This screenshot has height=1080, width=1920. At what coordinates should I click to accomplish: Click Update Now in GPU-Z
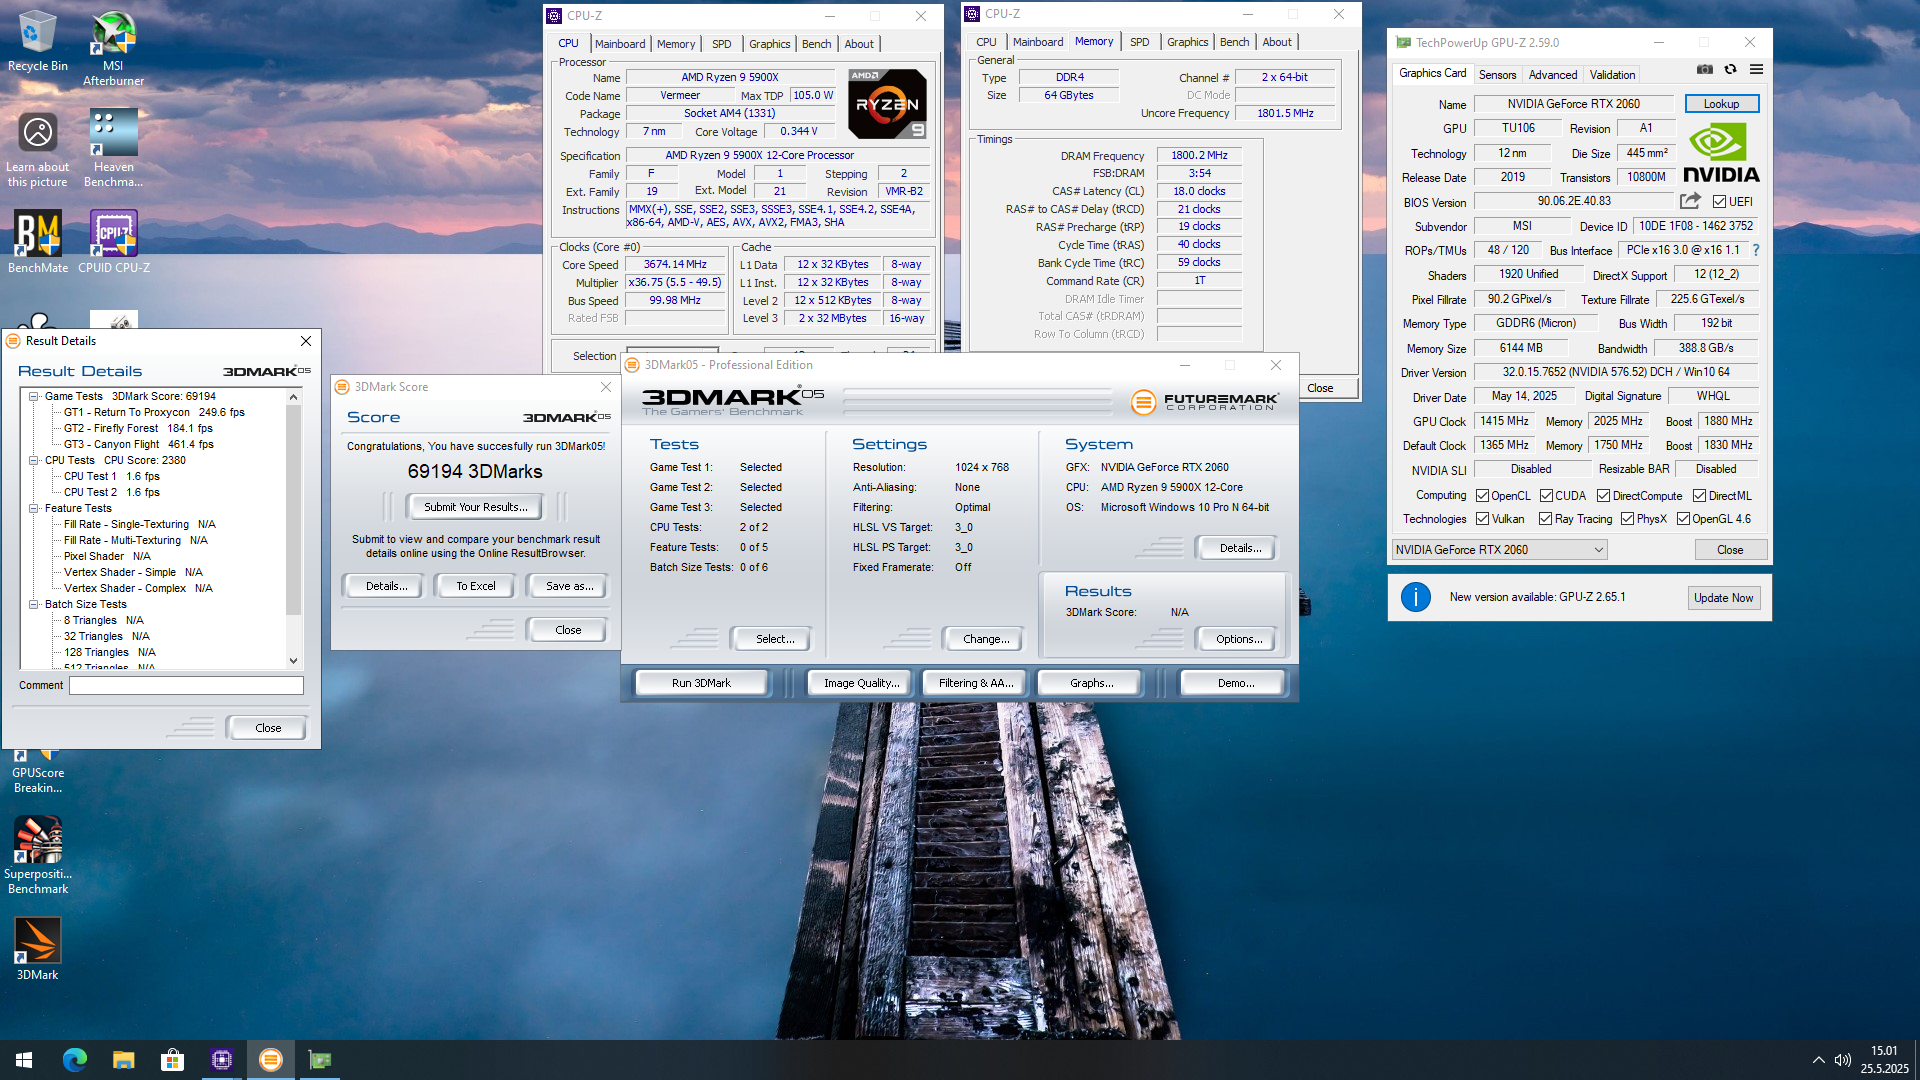tap(1723, 598)
